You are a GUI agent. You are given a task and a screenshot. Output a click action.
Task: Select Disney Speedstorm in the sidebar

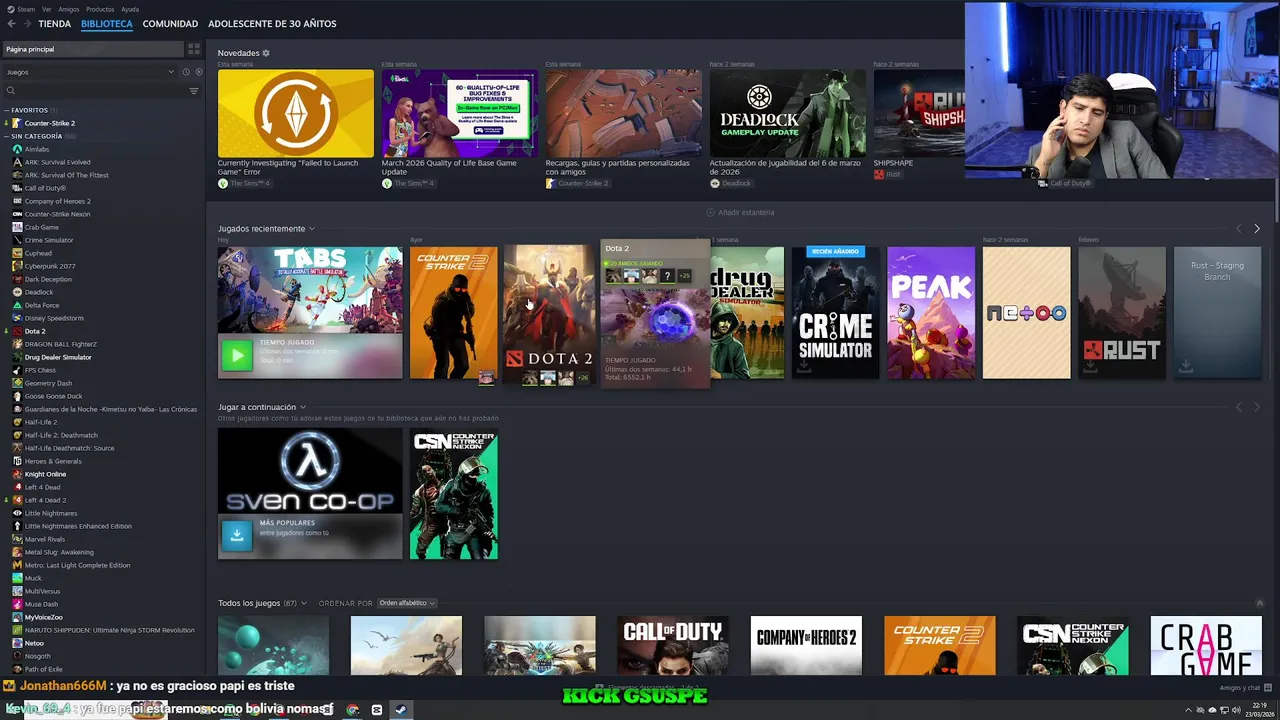pyautogui.click(x=54, y=318)
